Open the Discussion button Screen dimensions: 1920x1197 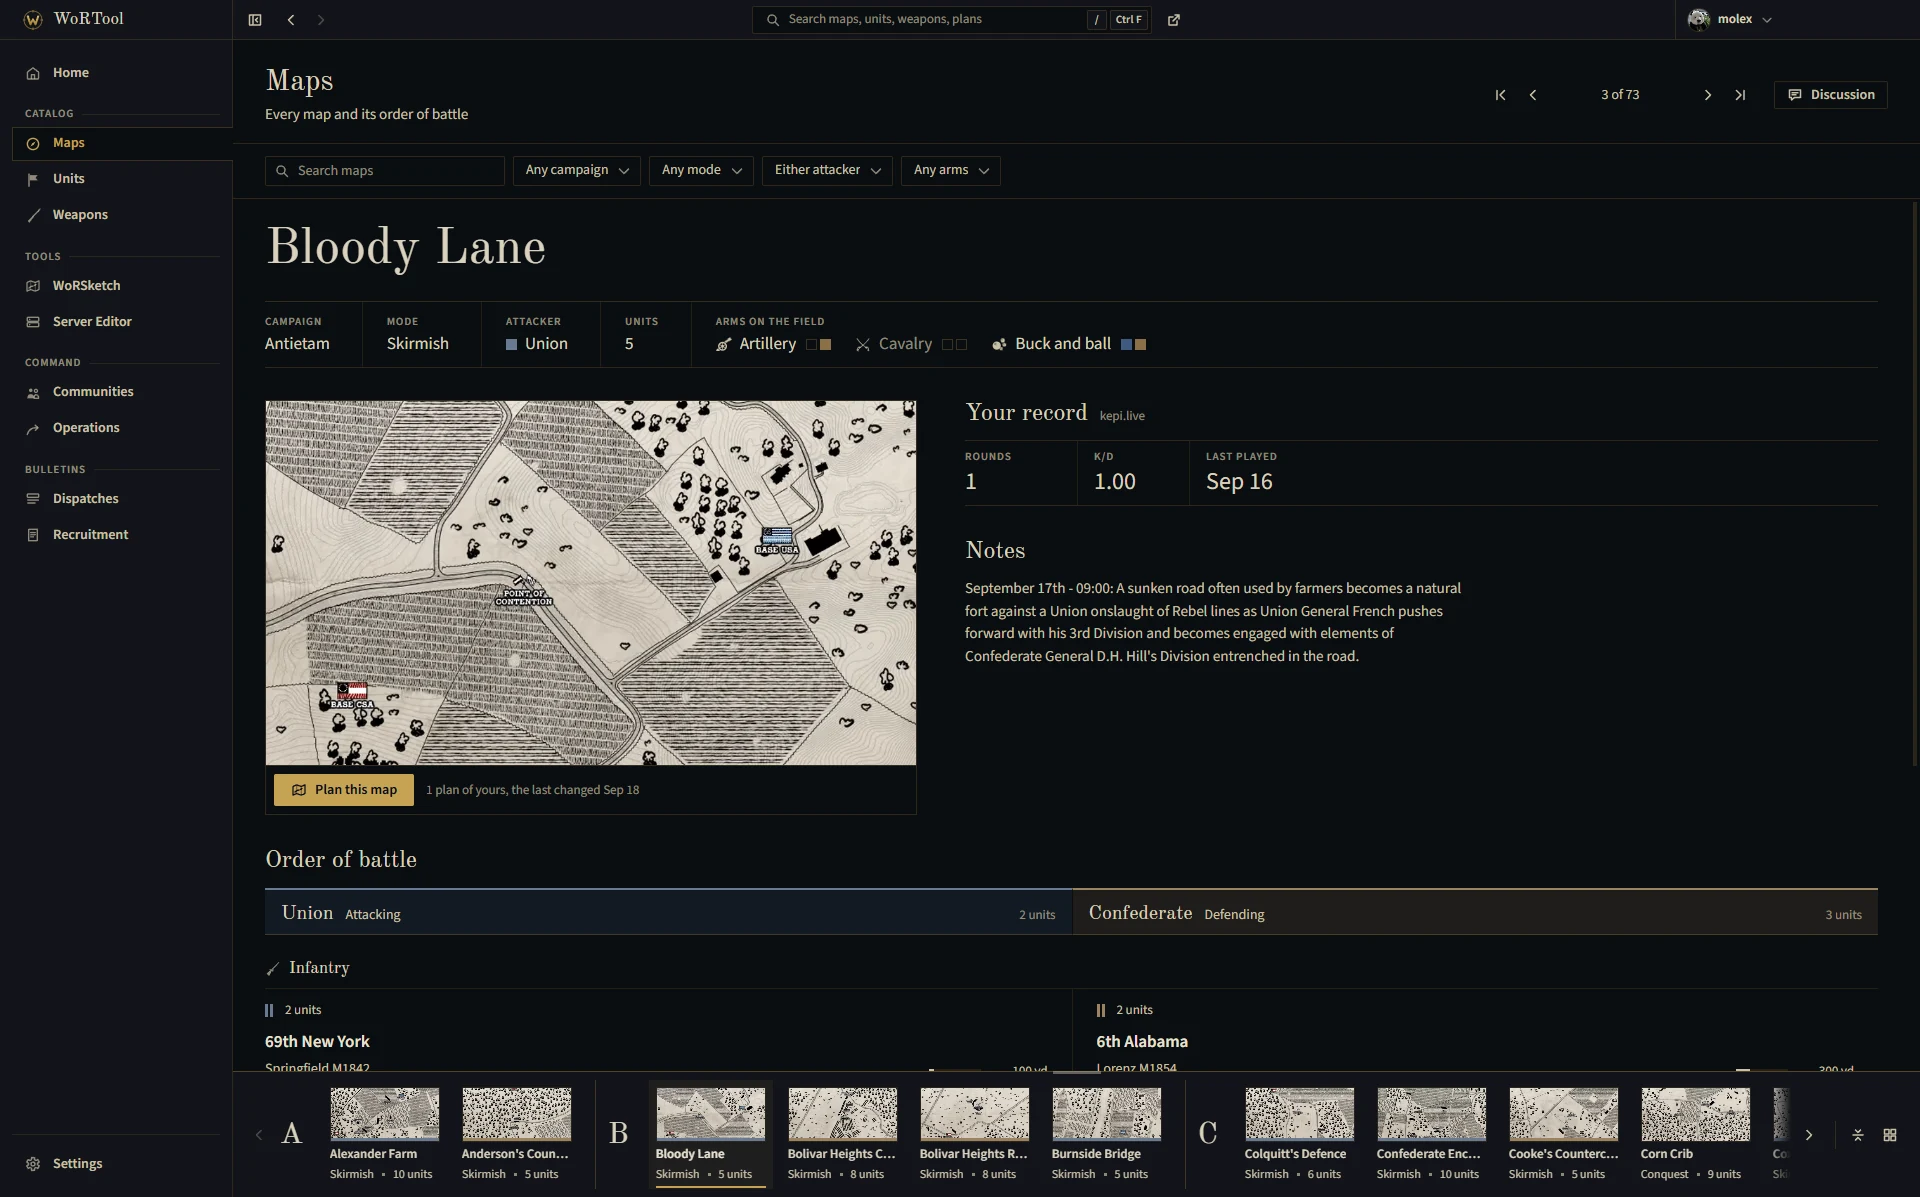click(1831, 95)
